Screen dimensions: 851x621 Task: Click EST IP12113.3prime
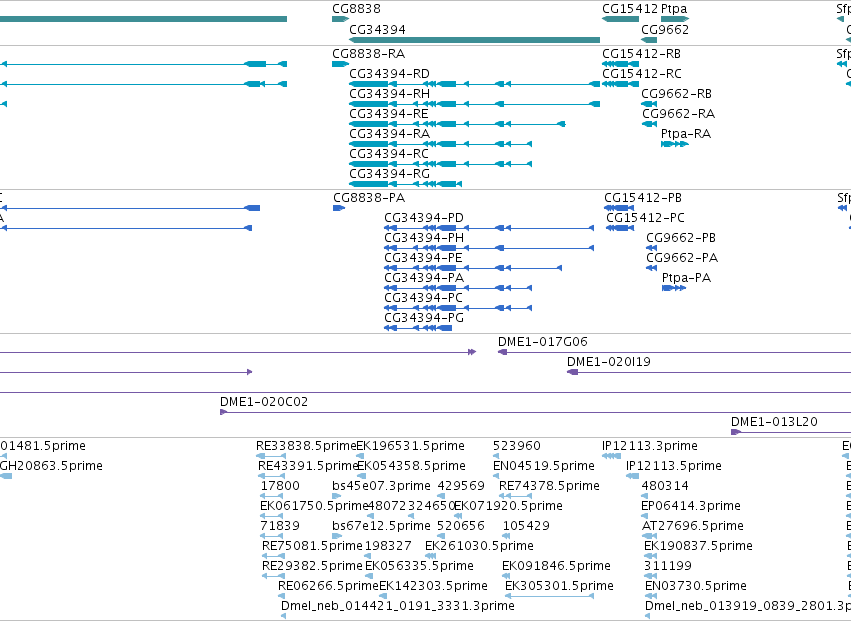650,446
